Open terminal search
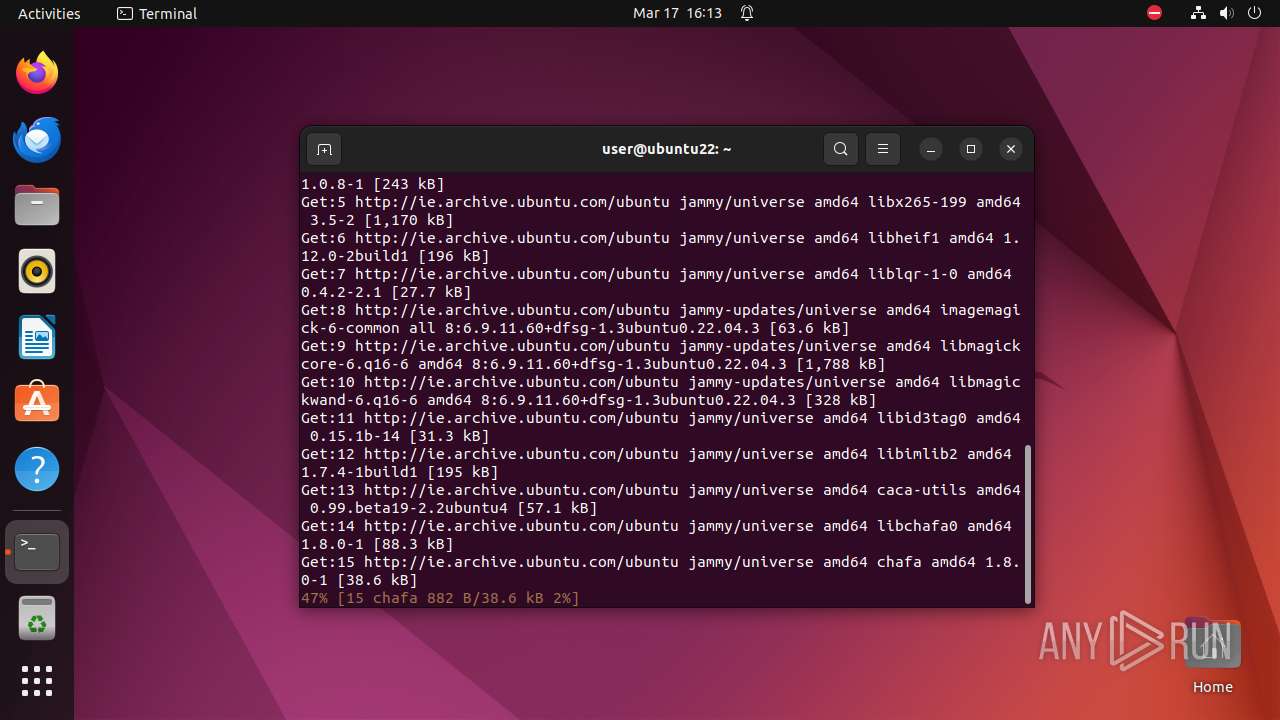Image resolution: width=1280 pixels, height=720 pixels. (841, 149)
